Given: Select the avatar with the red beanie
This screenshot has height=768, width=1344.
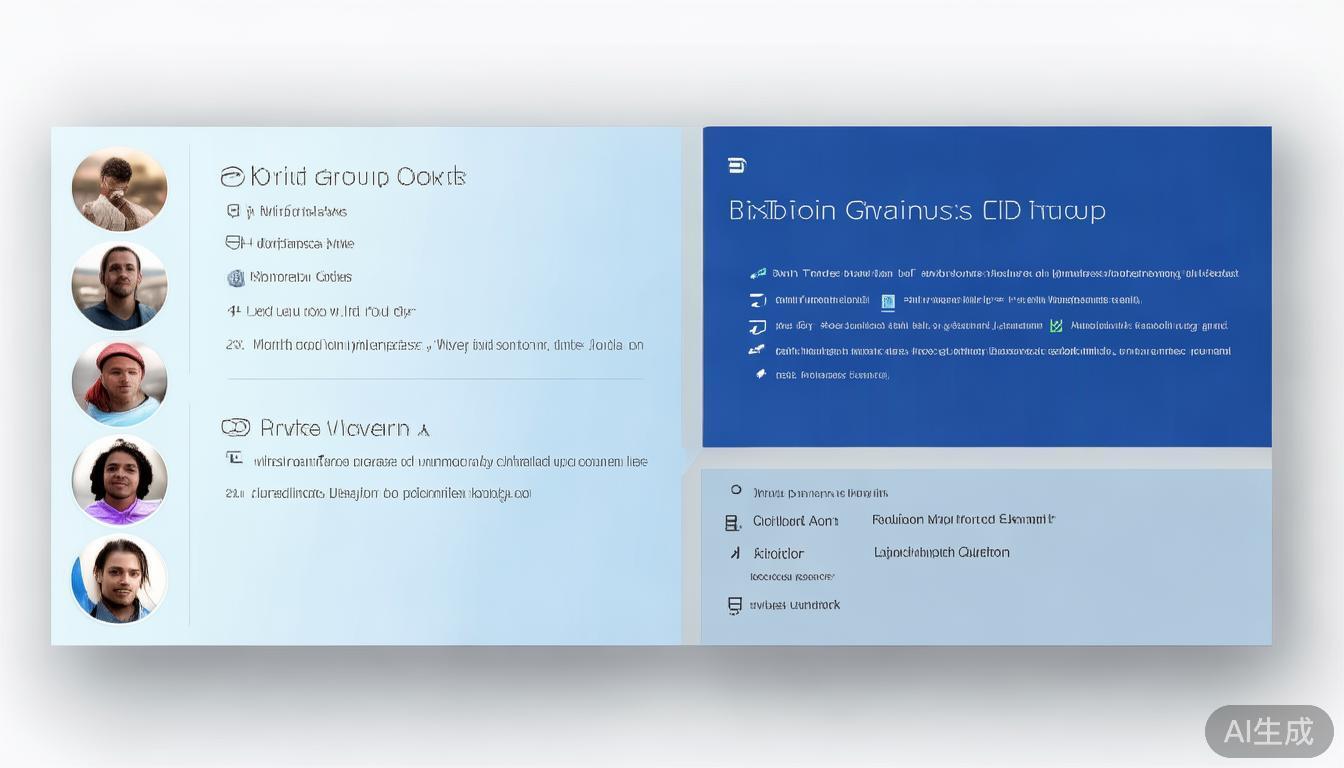Looking at the screenshot, I should click(x=119, y=383).
